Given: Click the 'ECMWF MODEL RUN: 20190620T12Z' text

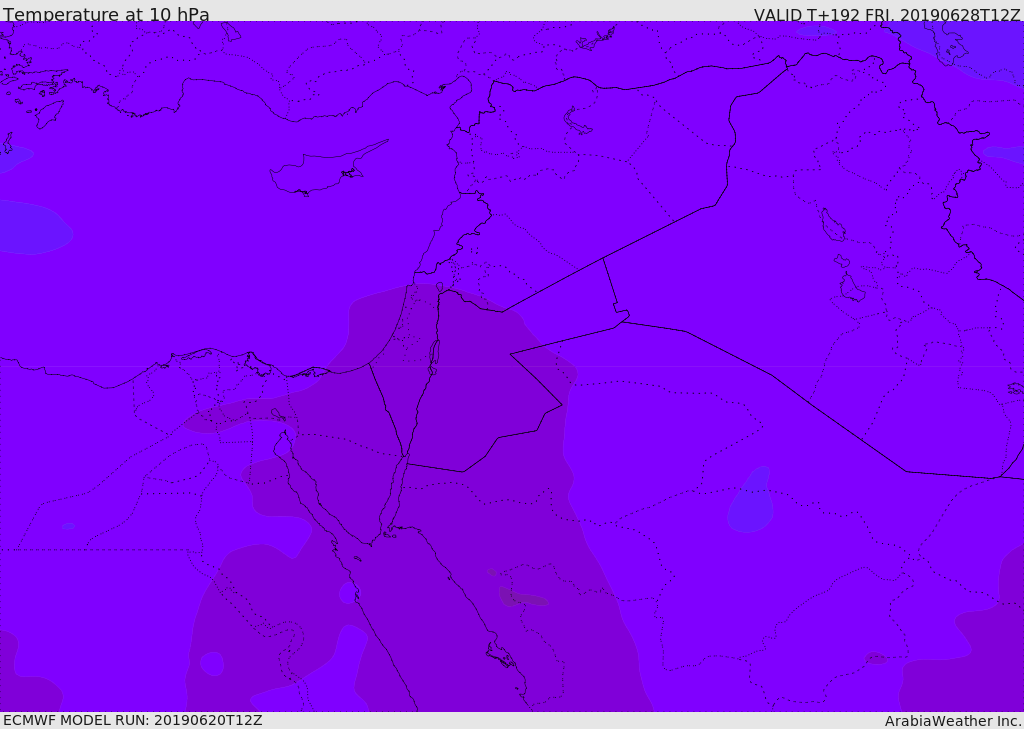Looking at the screenshot, I should pyautogui.click(x=133, y=721).
